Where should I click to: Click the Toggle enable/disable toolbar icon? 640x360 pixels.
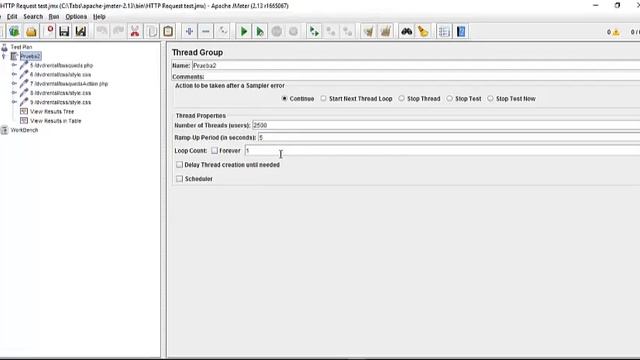(222, 31)
